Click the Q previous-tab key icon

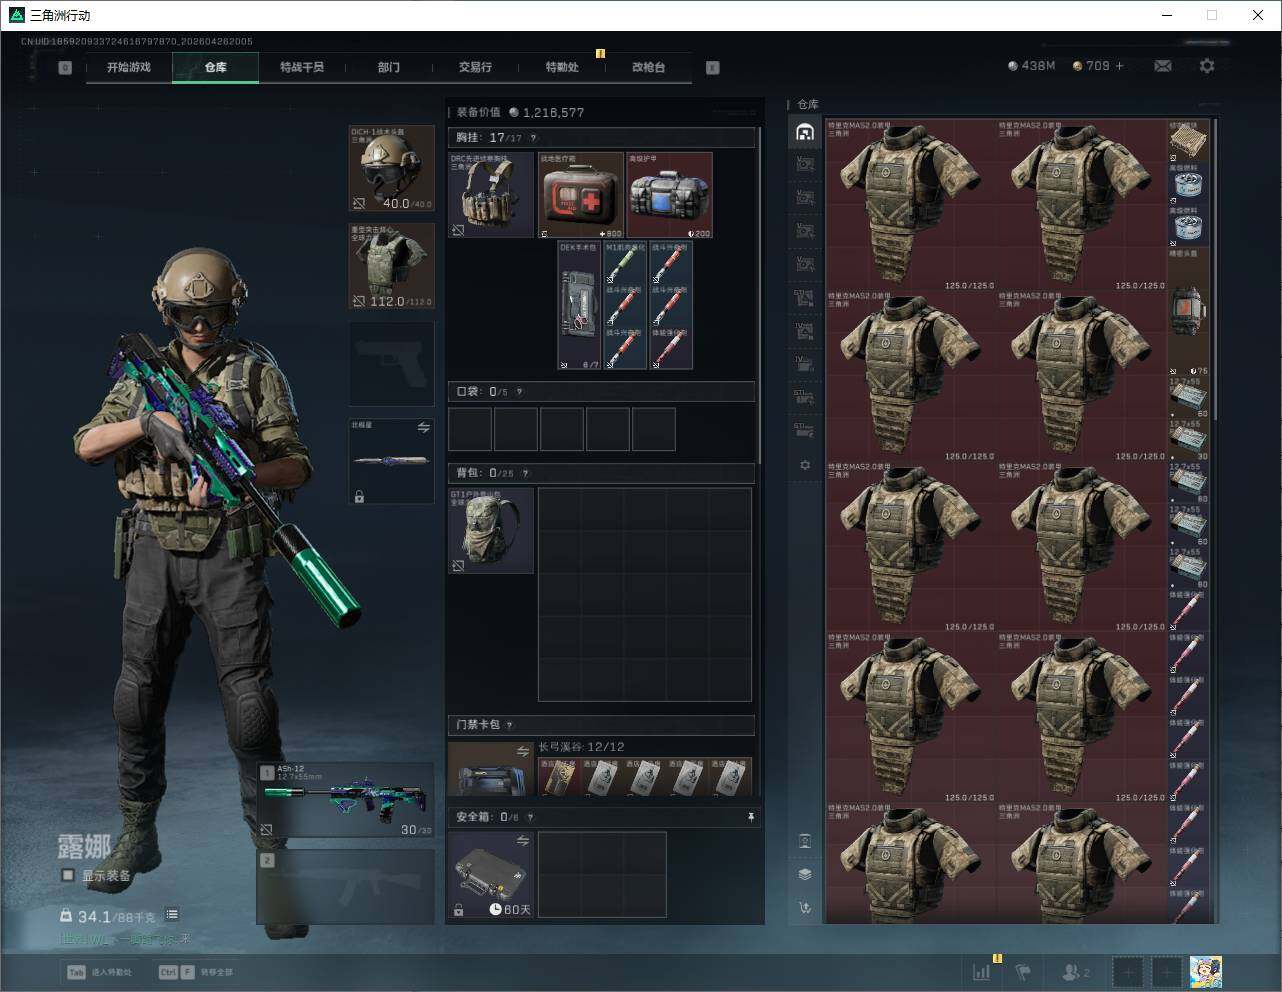pos(65,68)
